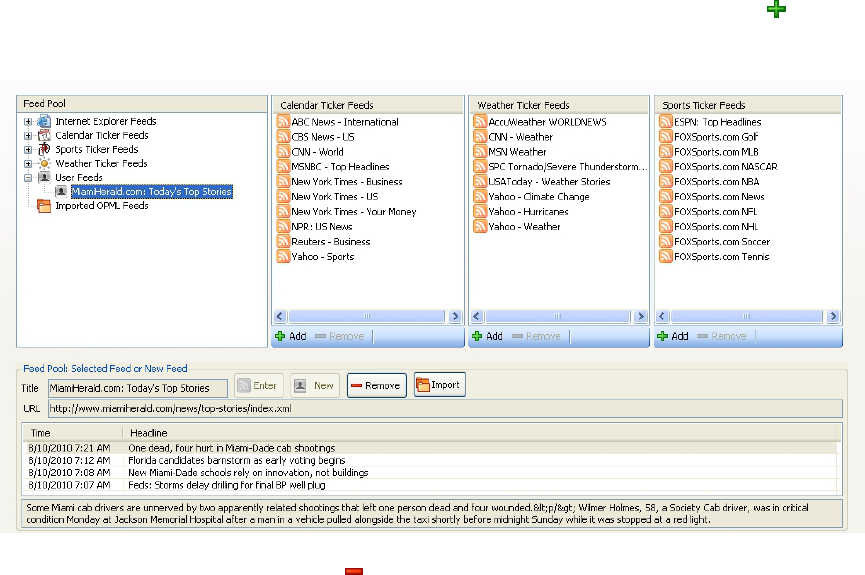Click the feed URL input field
Screen dimensions: 865x575
[x=445, y=409]
